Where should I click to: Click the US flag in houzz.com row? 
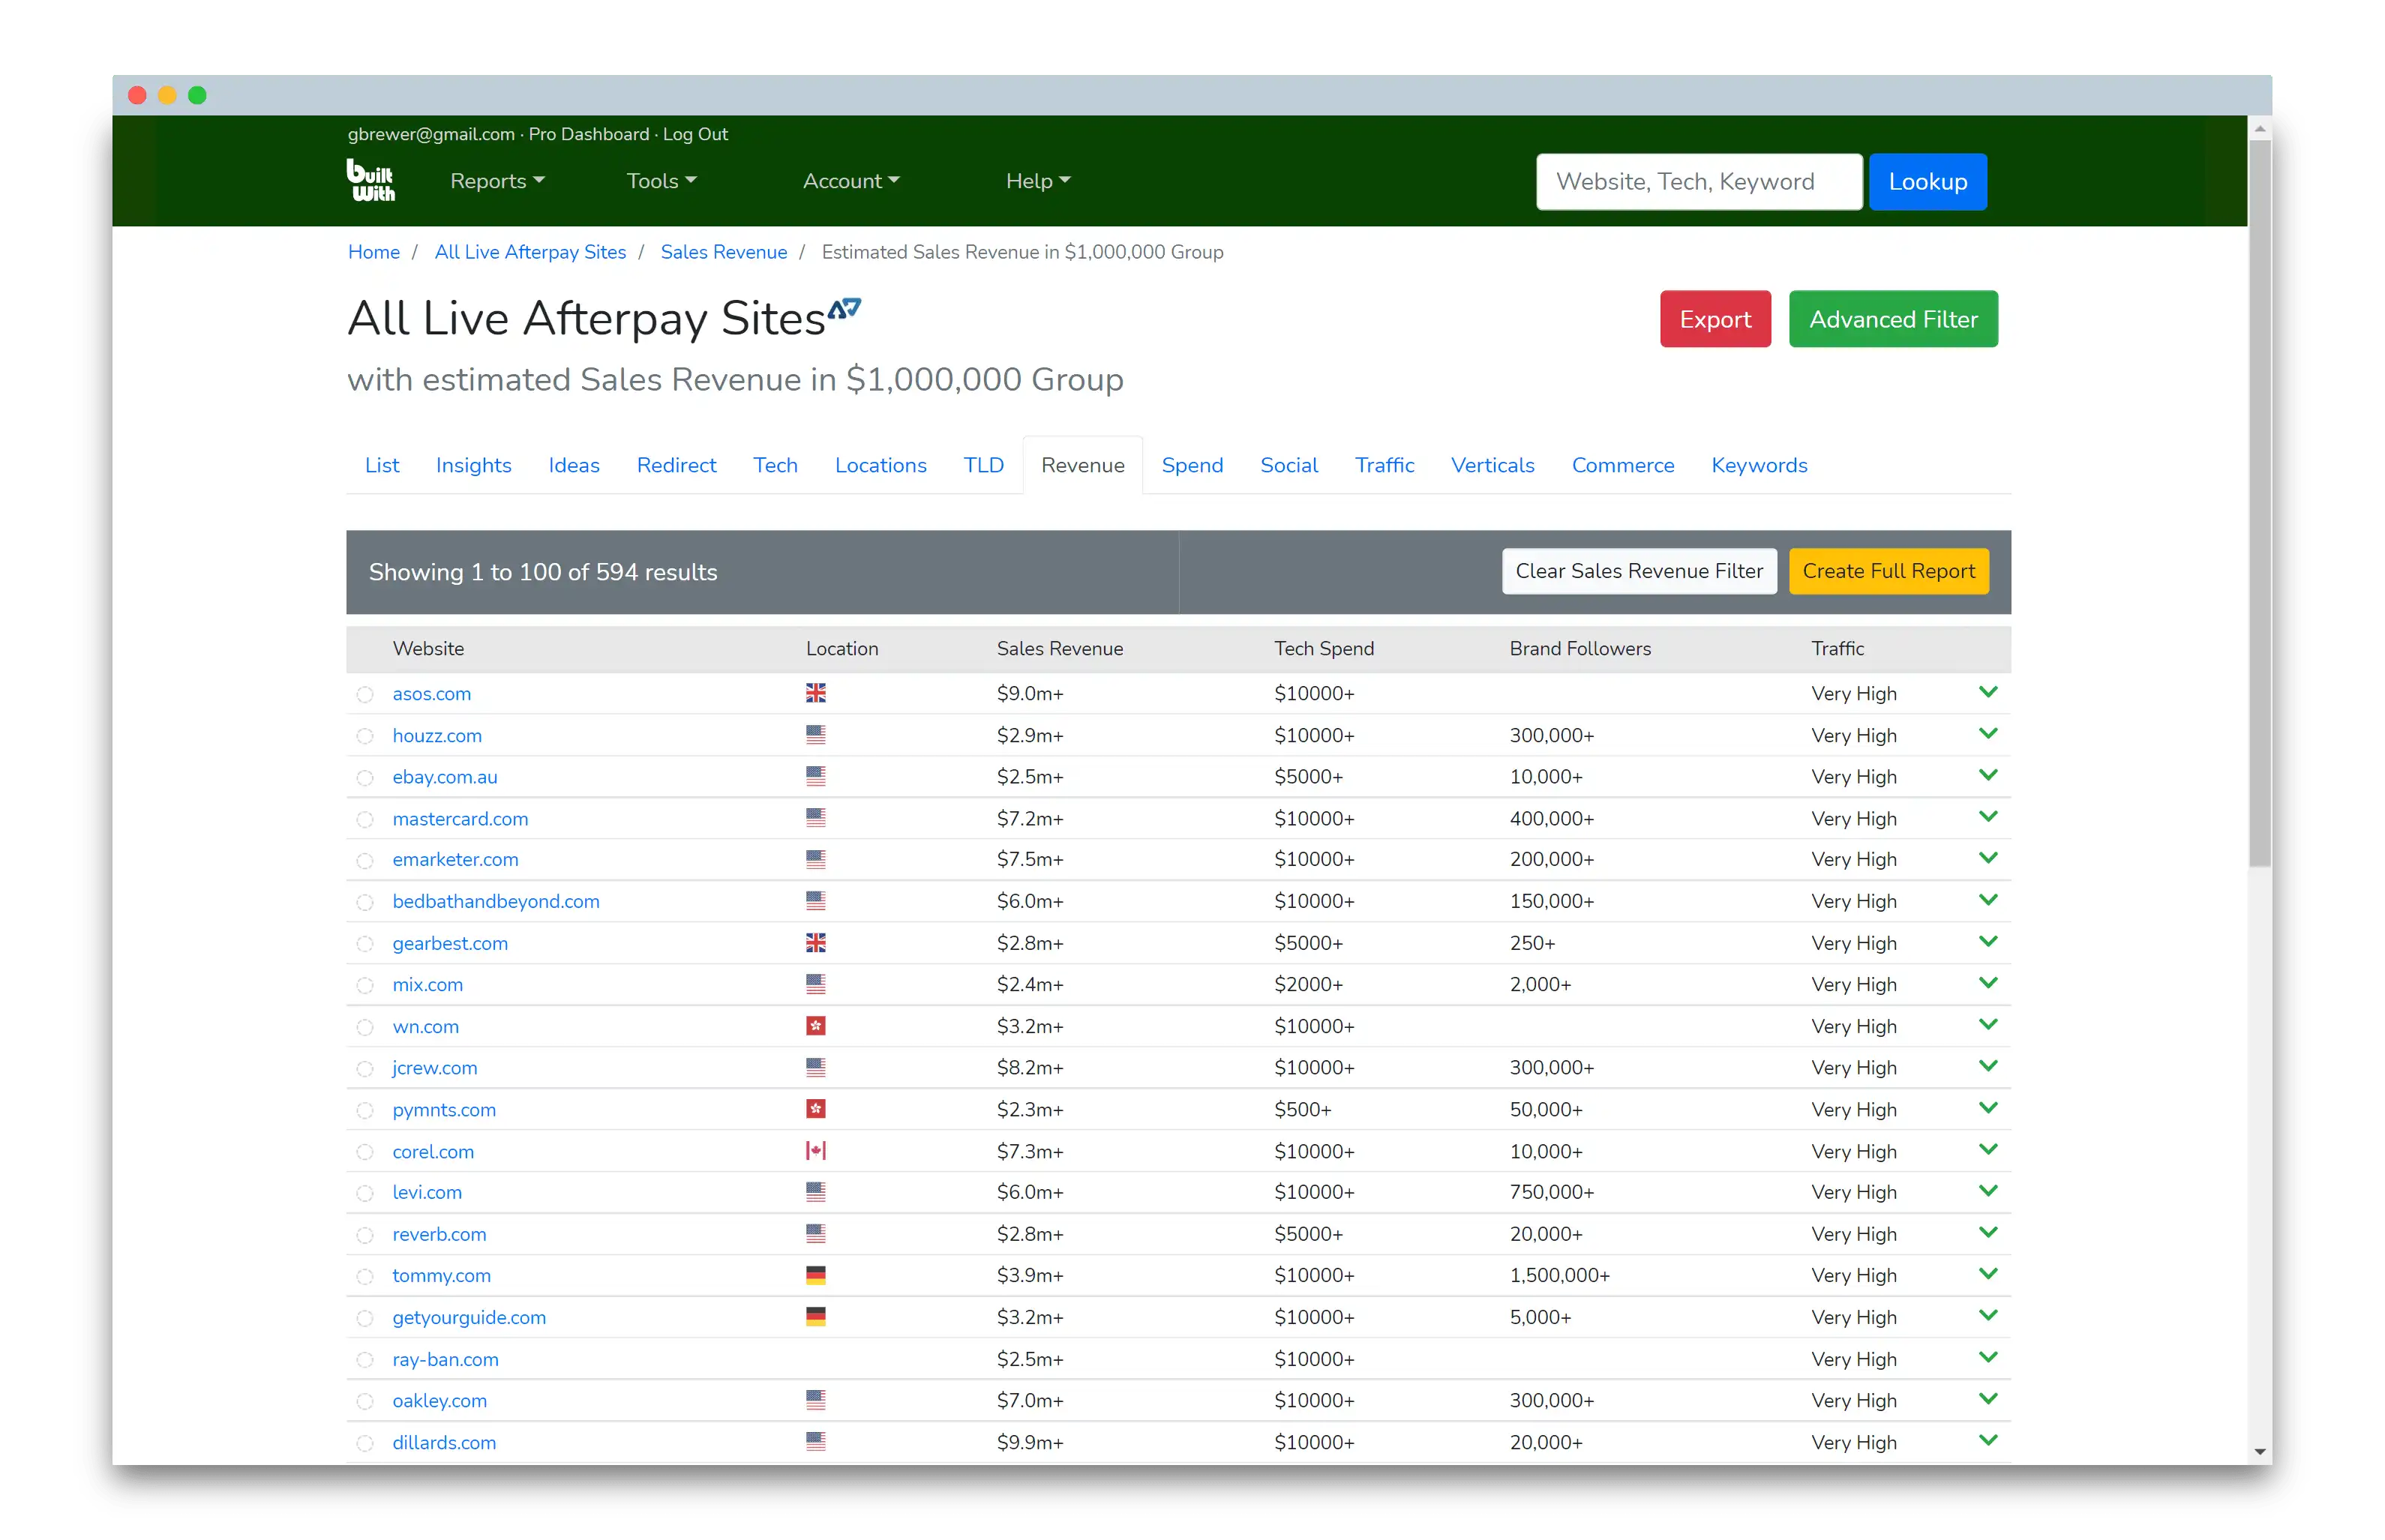pos(816,735)
